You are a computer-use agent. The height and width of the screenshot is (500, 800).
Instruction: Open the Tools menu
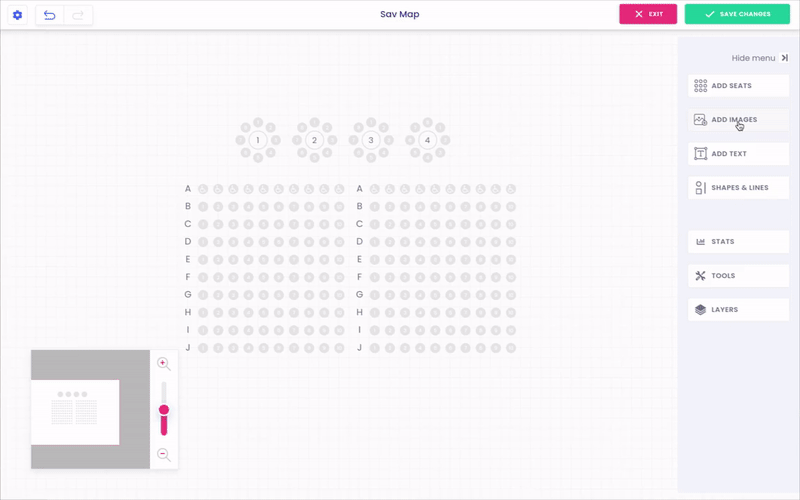coord(738,276)
